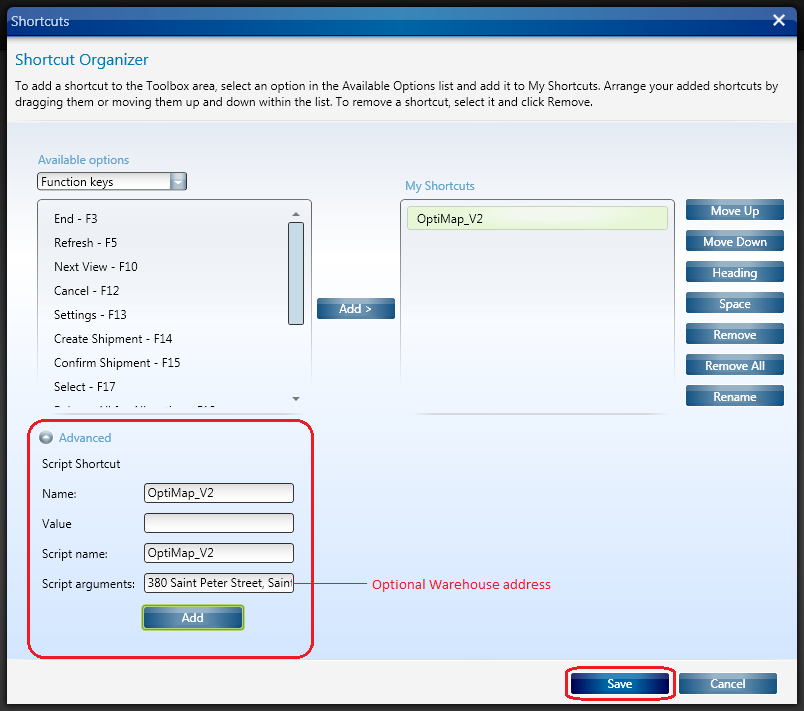Viewport: 804px width, 711px height.
Task: Click the Script arguments text box
Action: pyautogui.click(x=218, y=584)
